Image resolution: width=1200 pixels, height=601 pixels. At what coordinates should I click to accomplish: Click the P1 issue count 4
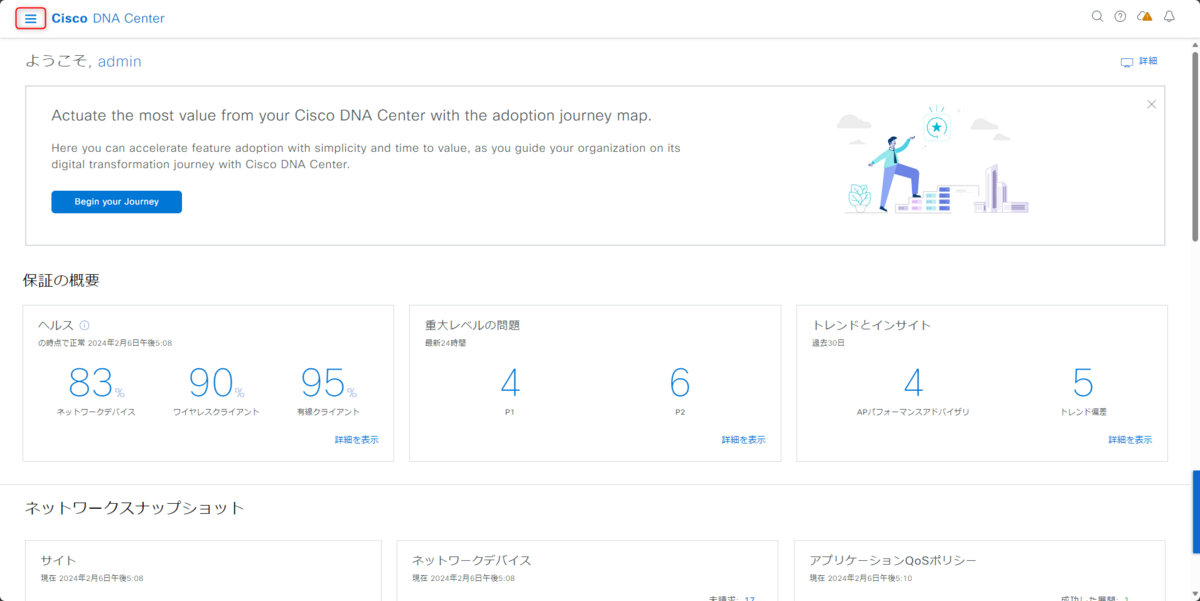pyautogui.click(x=510, y=384)
